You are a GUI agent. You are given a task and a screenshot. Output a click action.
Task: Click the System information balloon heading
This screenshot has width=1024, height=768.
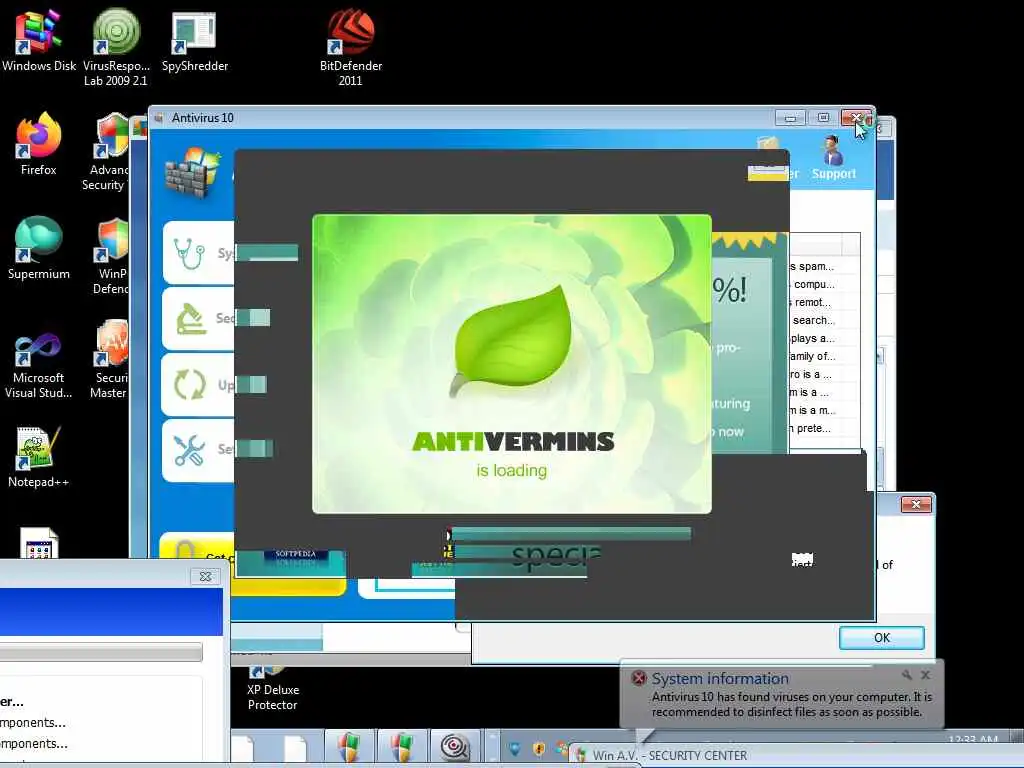tap(720, 679)
